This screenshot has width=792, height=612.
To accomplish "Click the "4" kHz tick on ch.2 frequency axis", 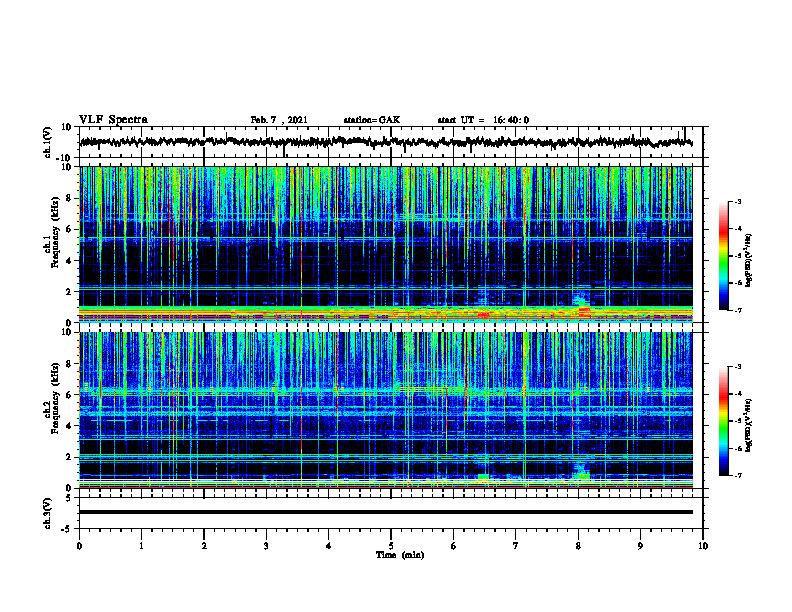I will [x=69, y=426].
